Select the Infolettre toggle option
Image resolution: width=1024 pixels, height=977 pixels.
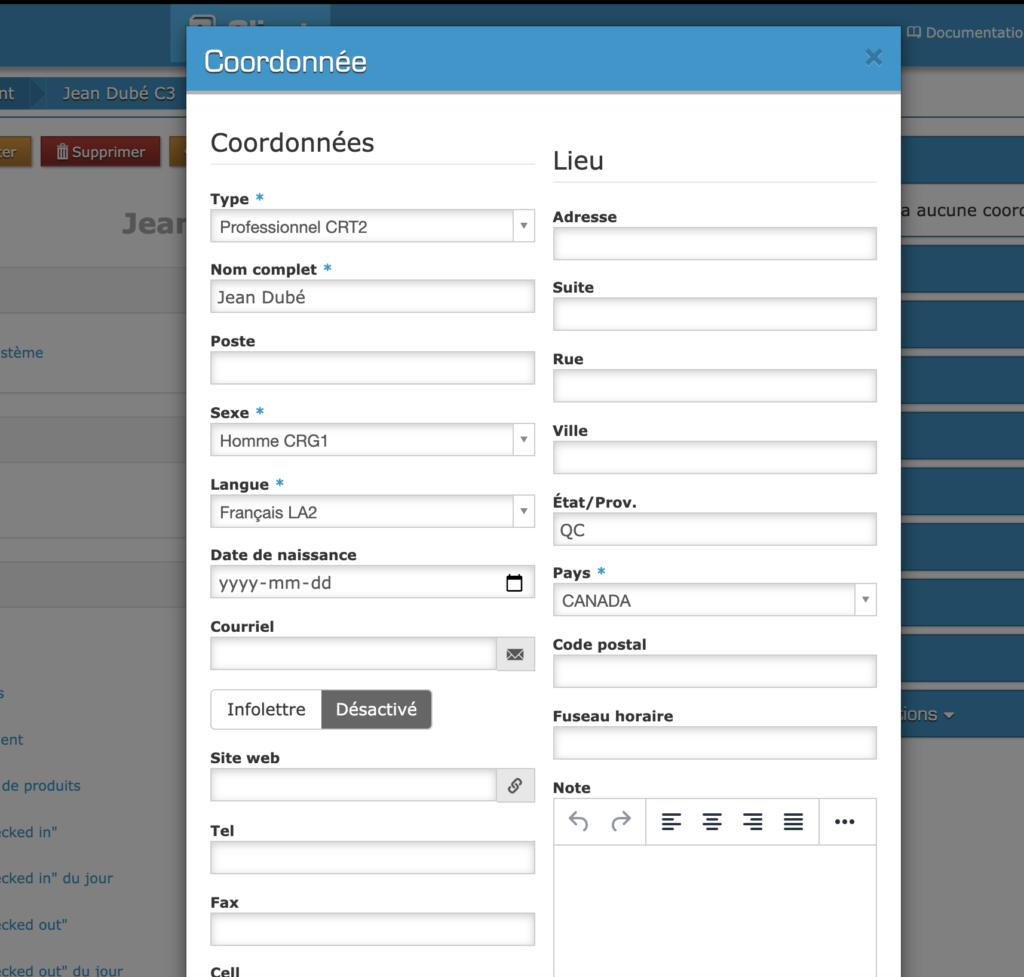coord(266,709)
